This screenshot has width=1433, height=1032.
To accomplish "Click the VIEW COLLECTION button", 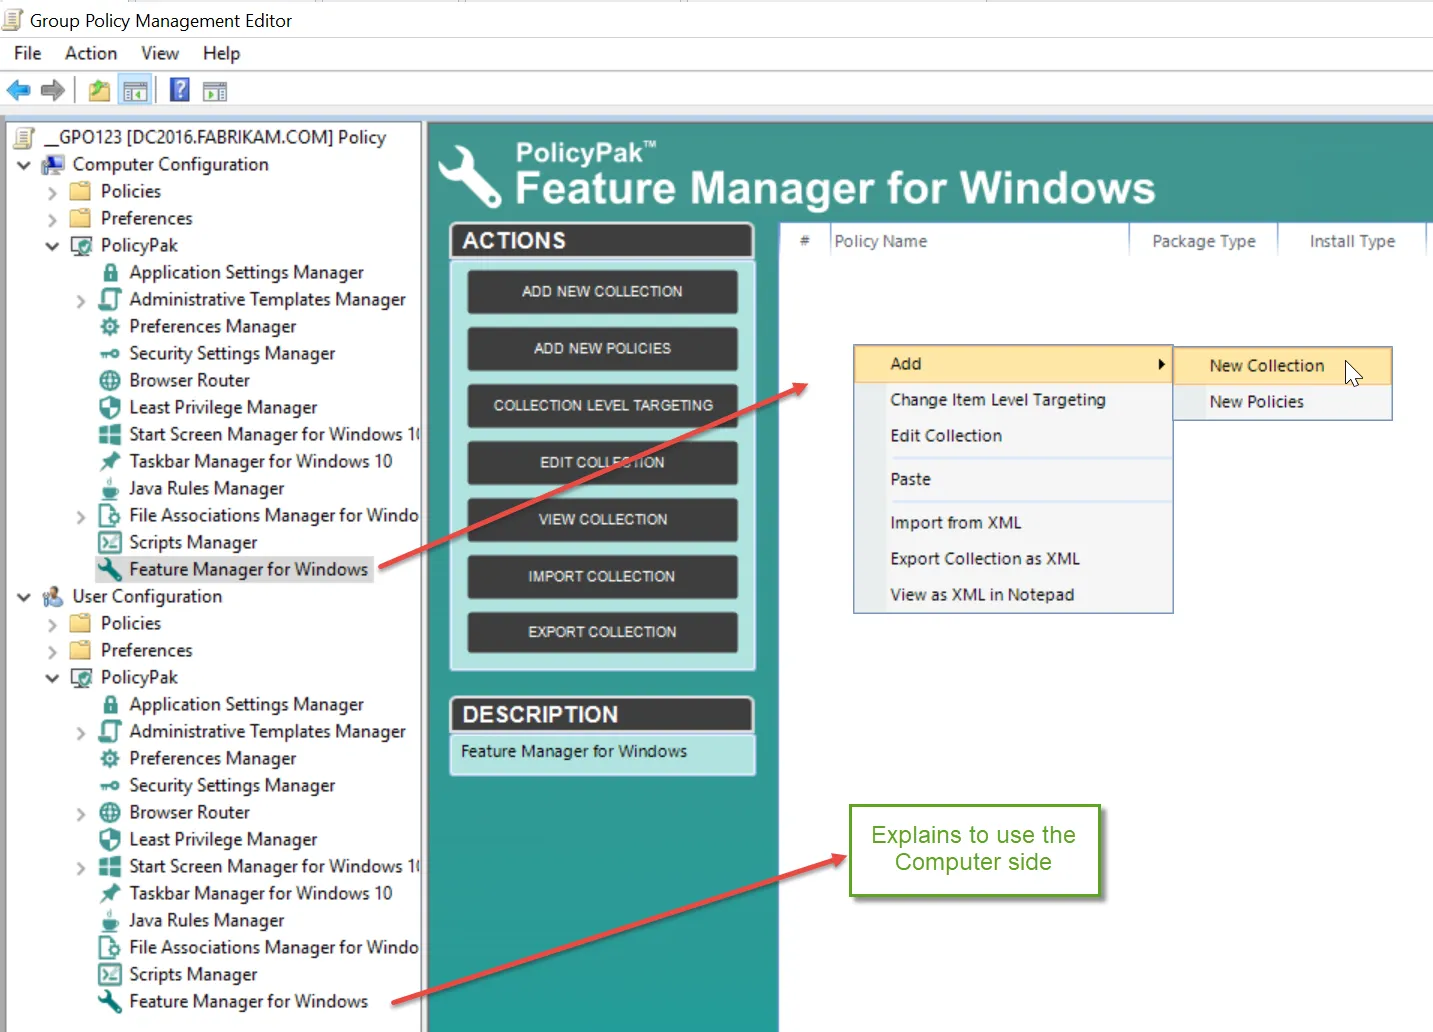I will click(x=602, y=519).
